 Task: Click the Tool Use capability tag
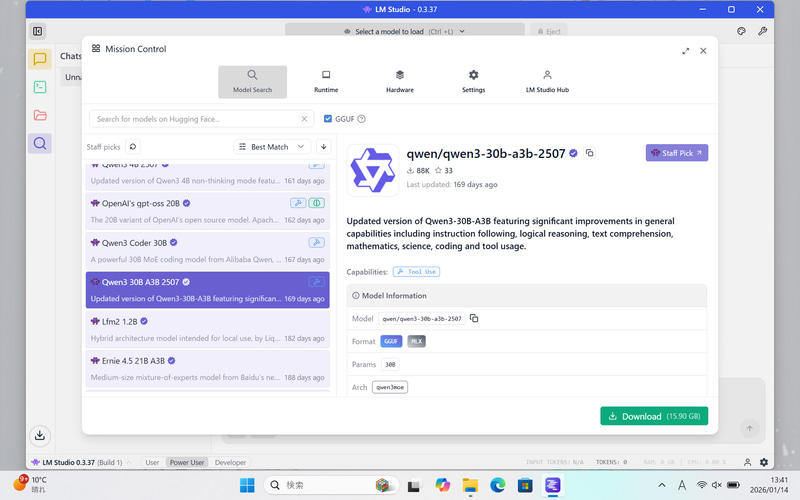(x=416, y=272)
